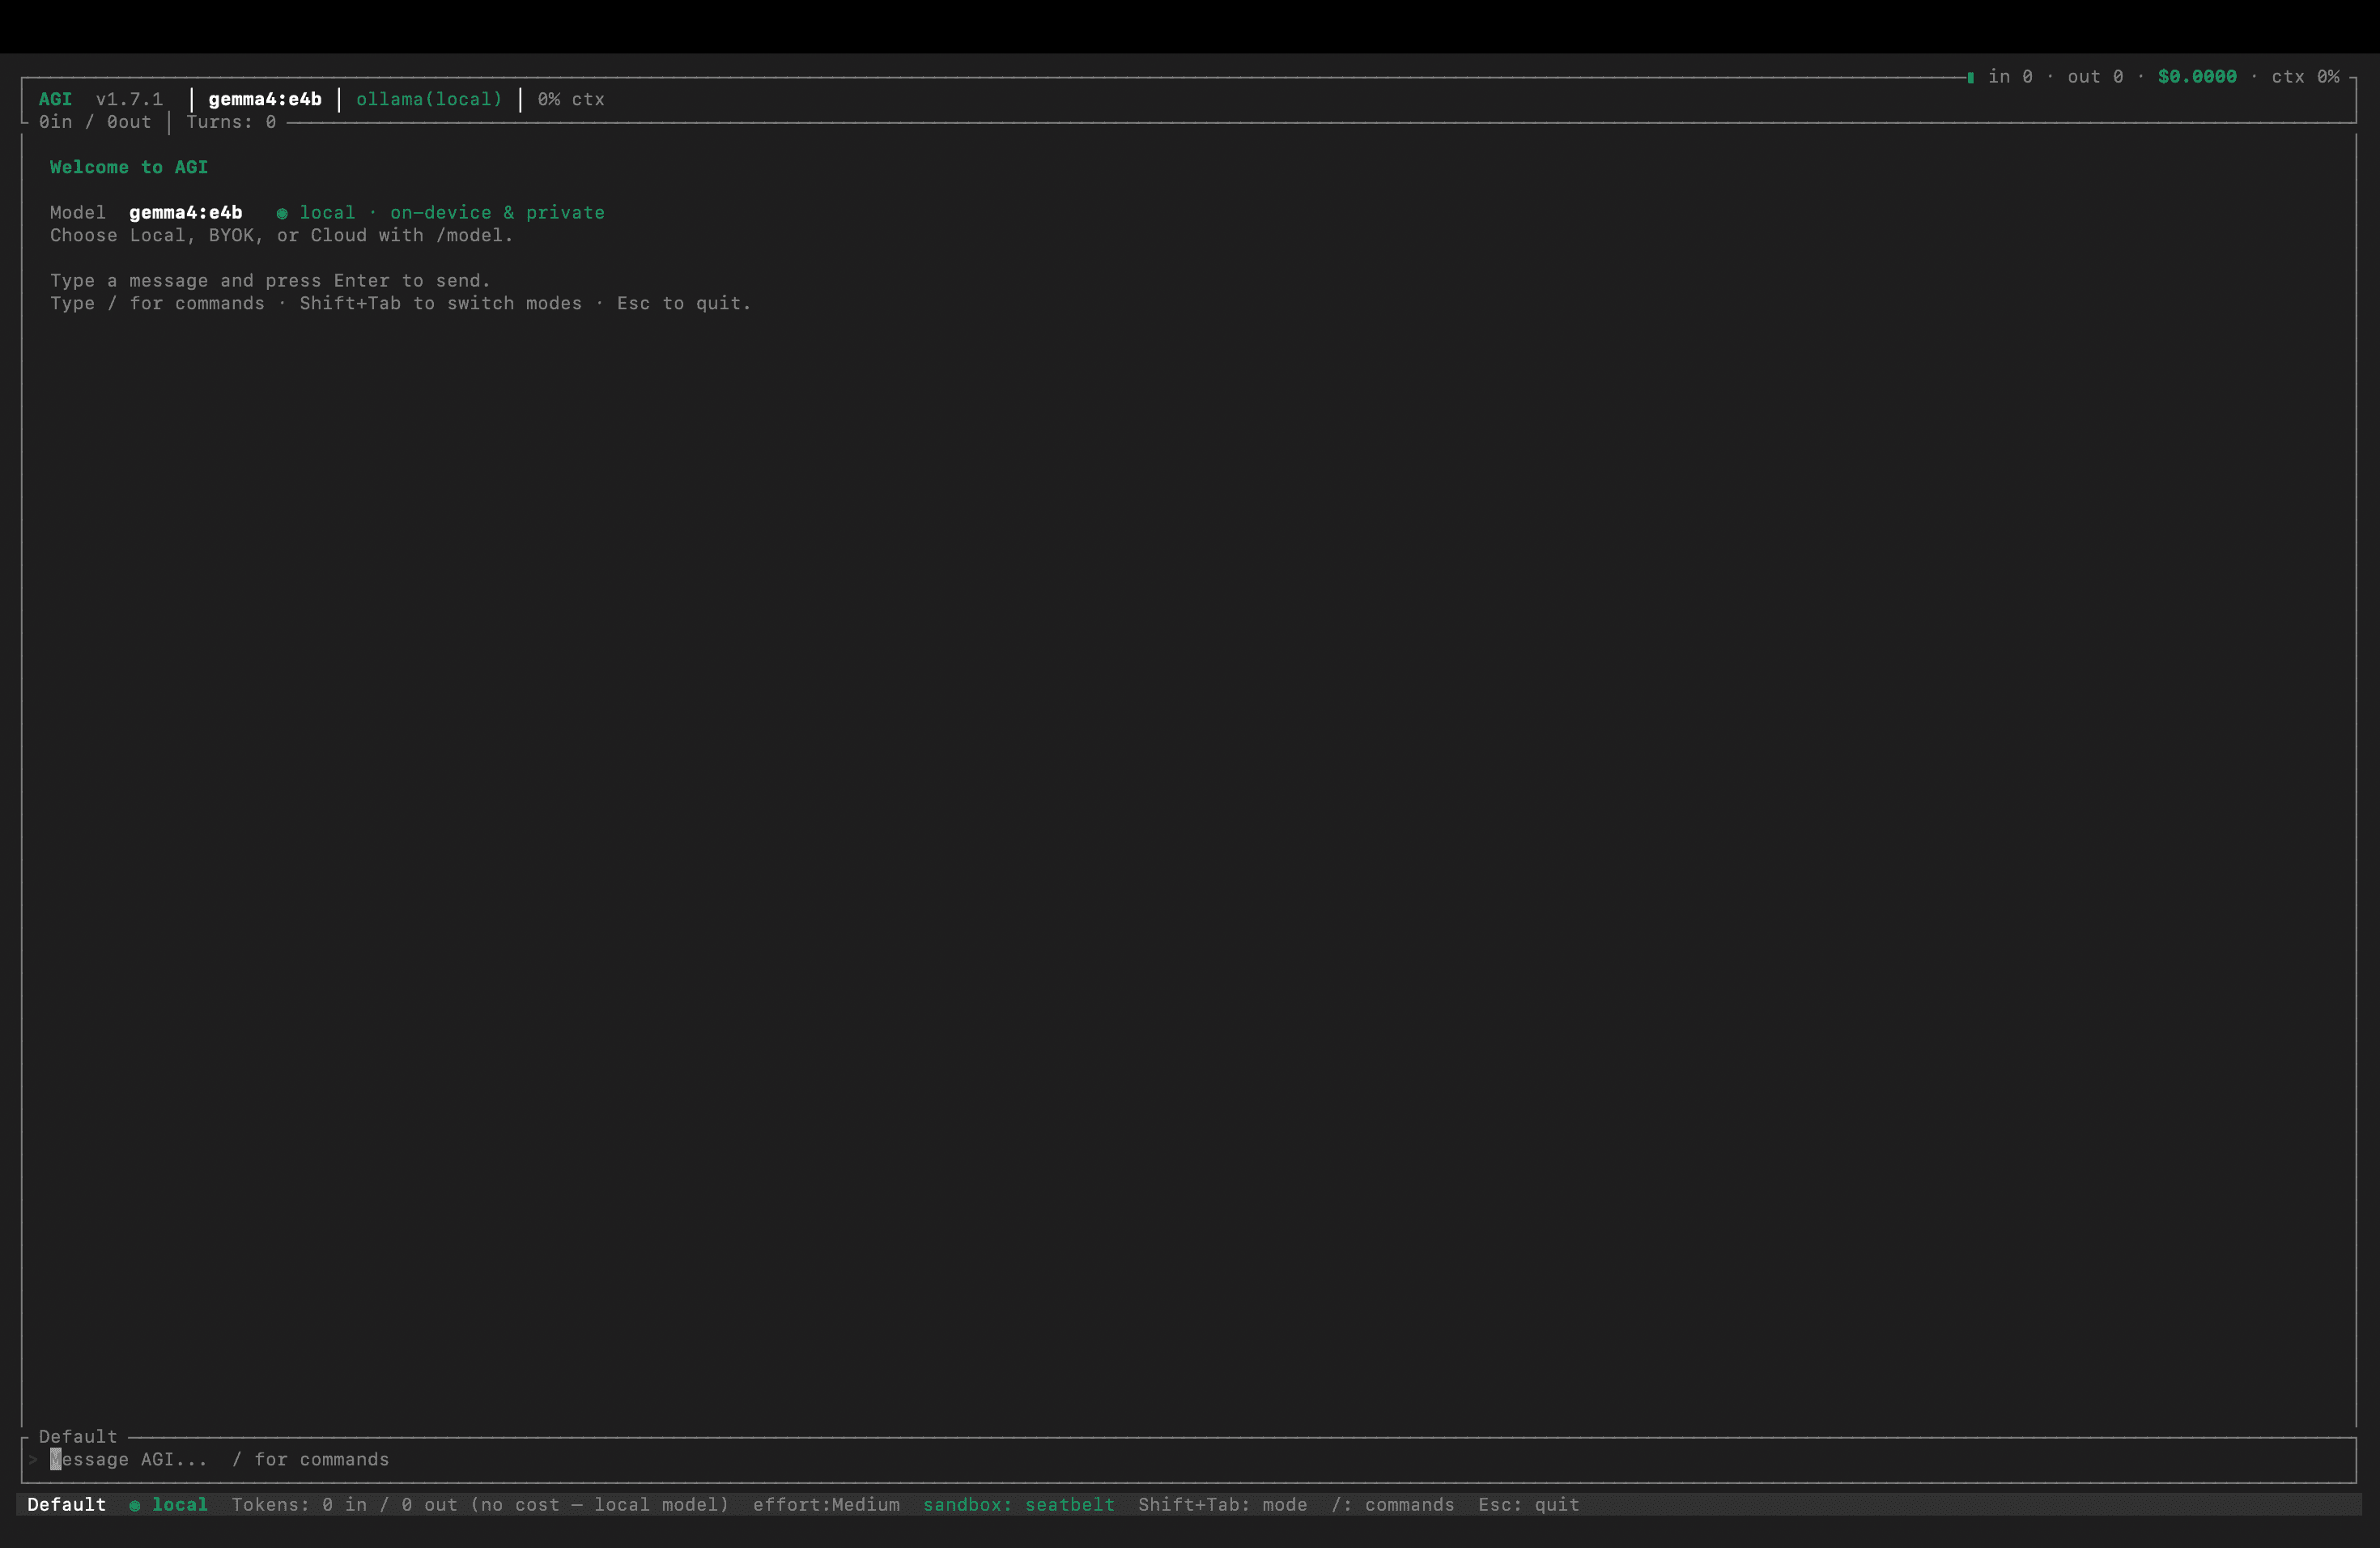Click the 0% ctx header indicator
2380x1548 pixels.
tap(571, 99)
